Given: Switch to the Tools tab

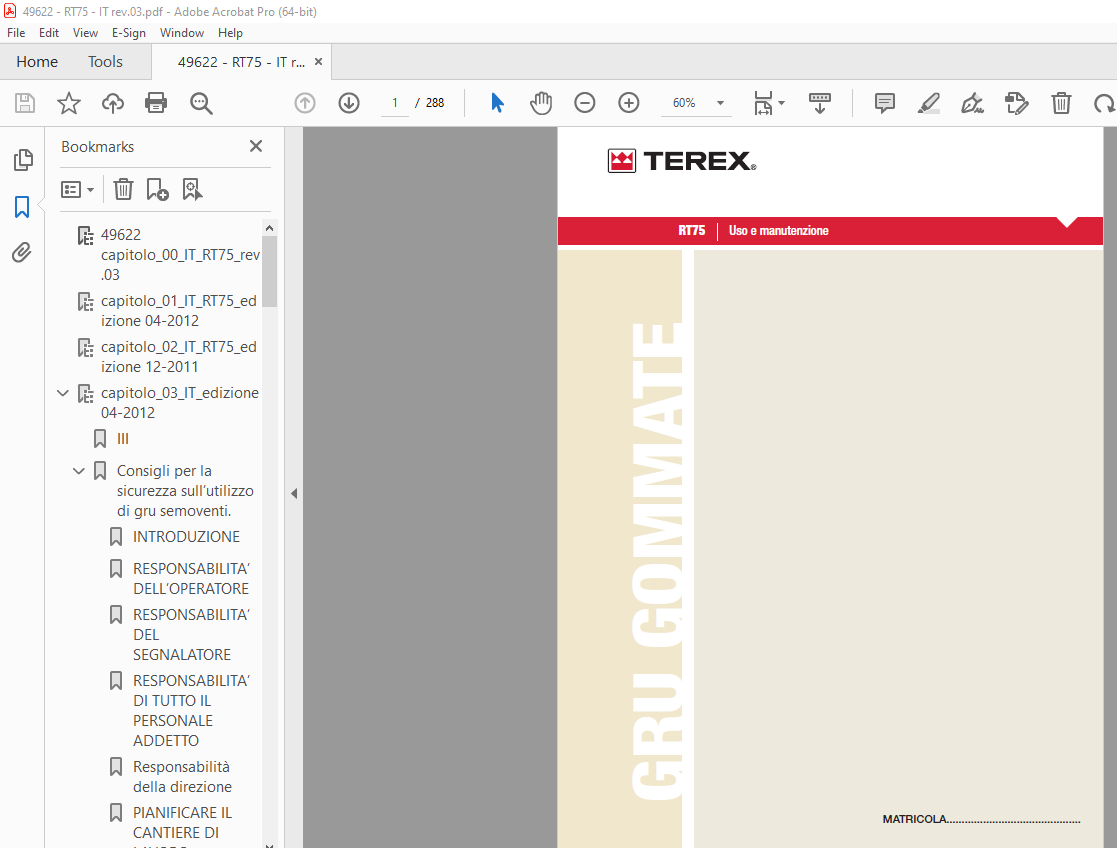Looking at the screenshot, I should coord(105,62).
